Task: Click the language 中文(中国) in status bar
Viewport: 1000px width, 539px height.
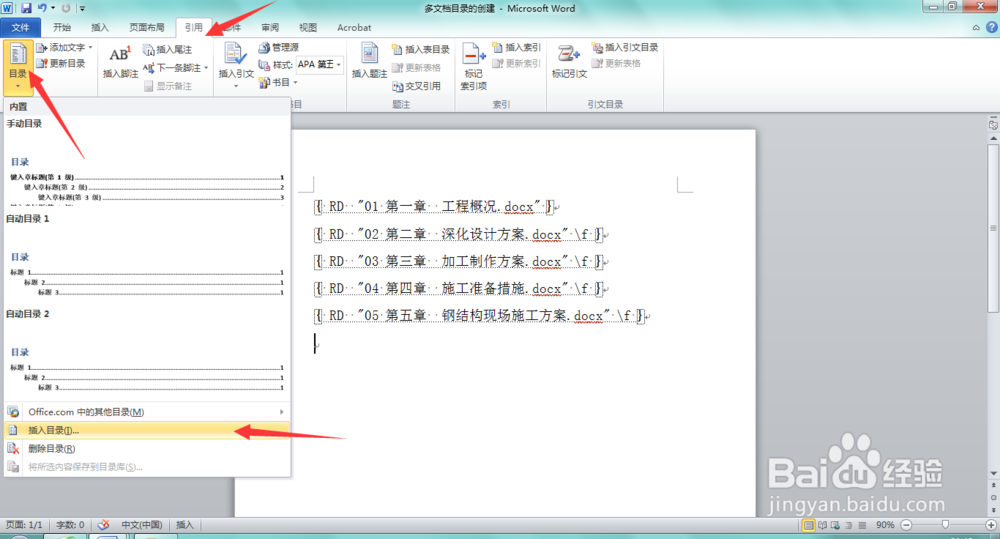Action: coord(142,525)
